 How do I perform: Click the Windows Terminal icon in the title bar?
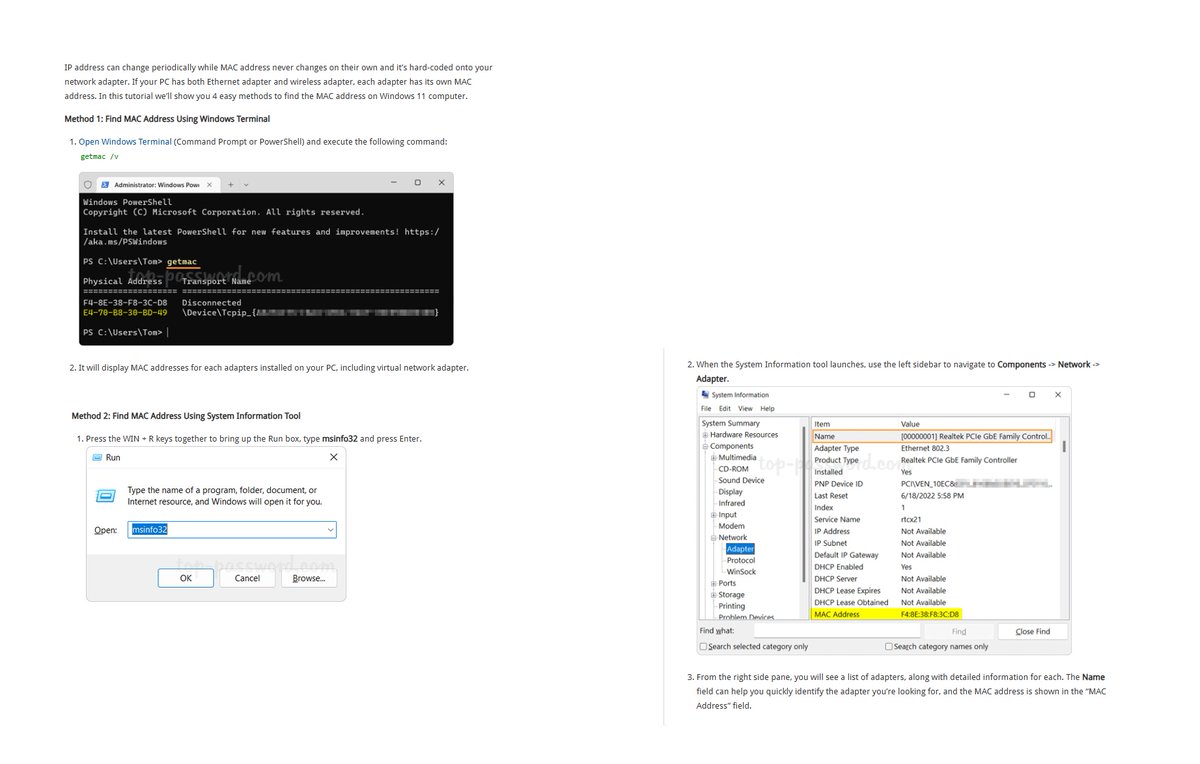pyautogui.click(x=88, y=183)
